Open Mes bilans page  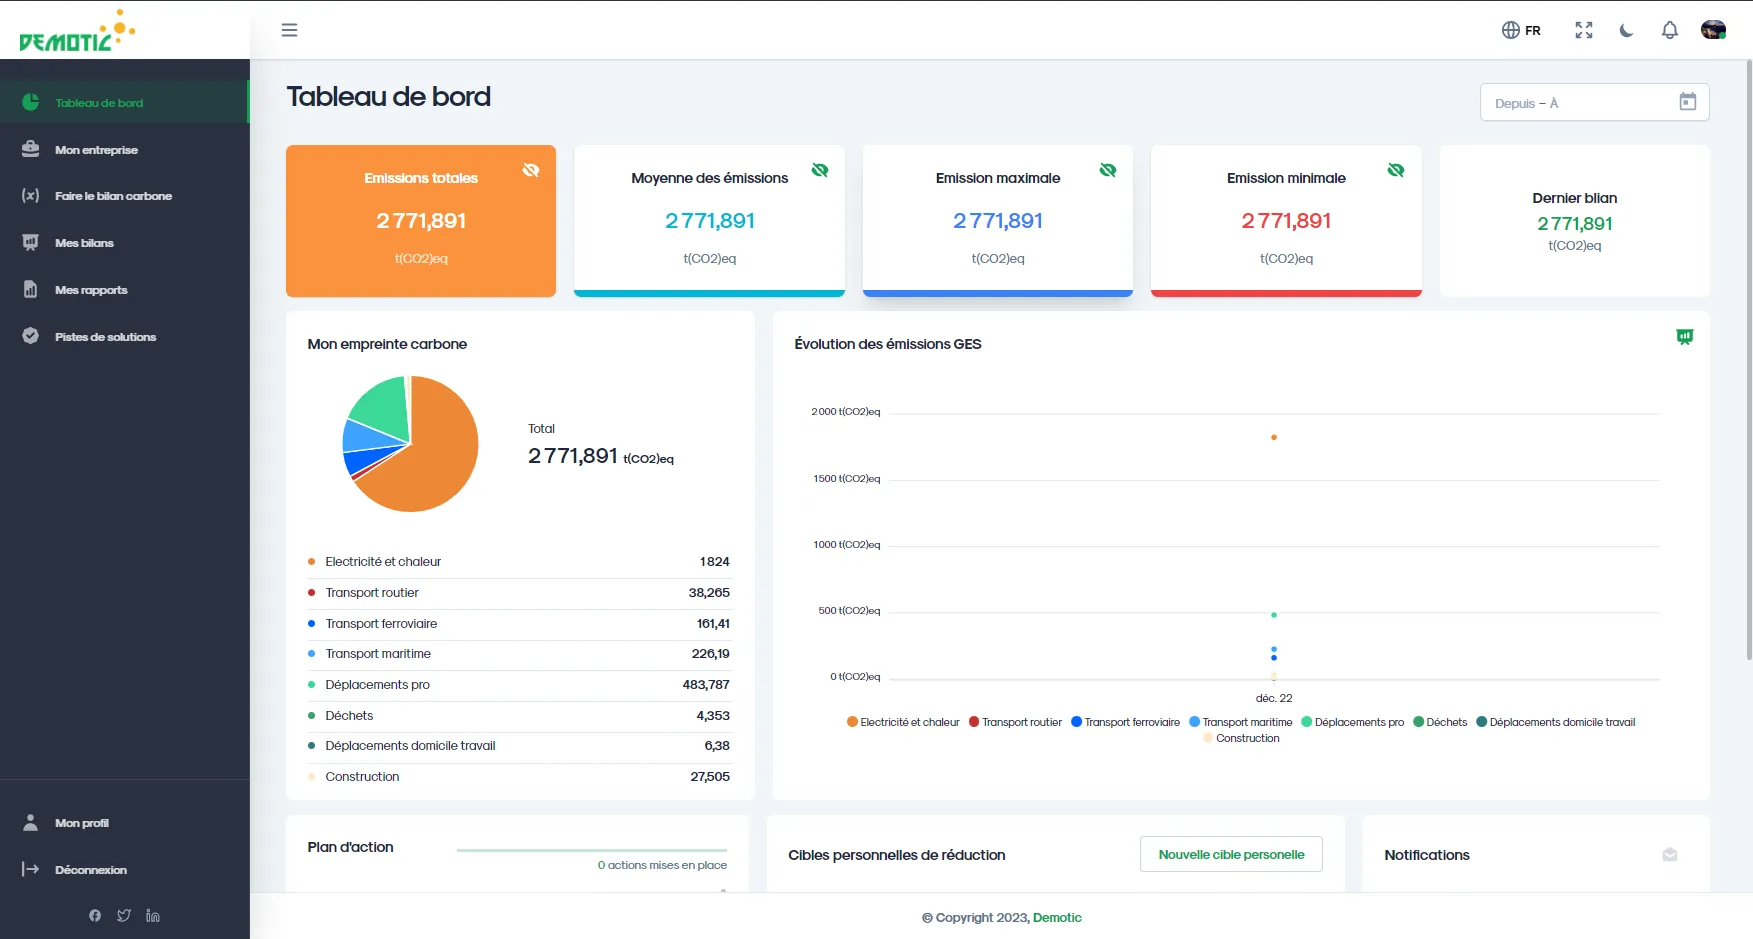pyautogui.click(x=124, y=243)
